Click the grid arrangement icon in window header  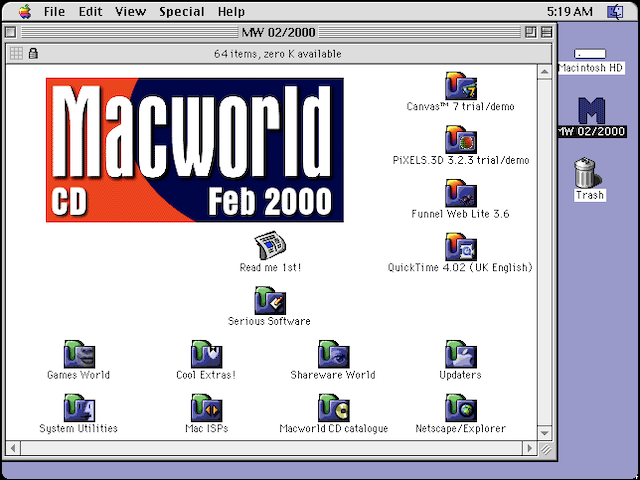point(16,53)
